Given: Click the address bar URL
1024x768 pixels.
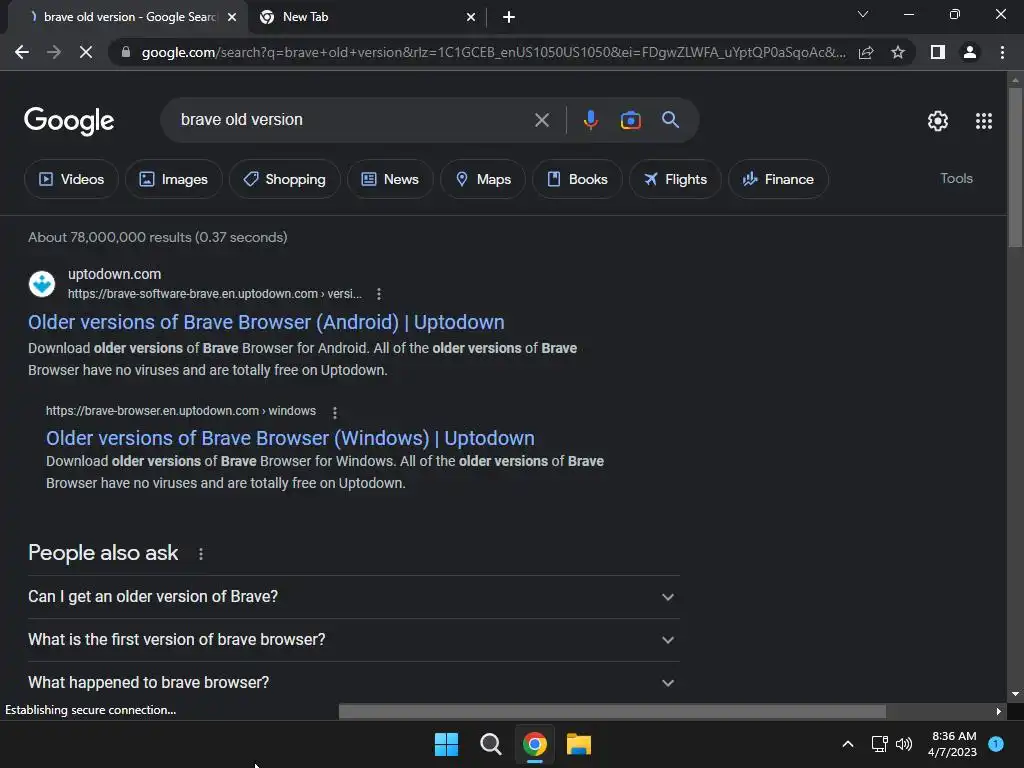Looking at the screenshot, I should (493, 52).
